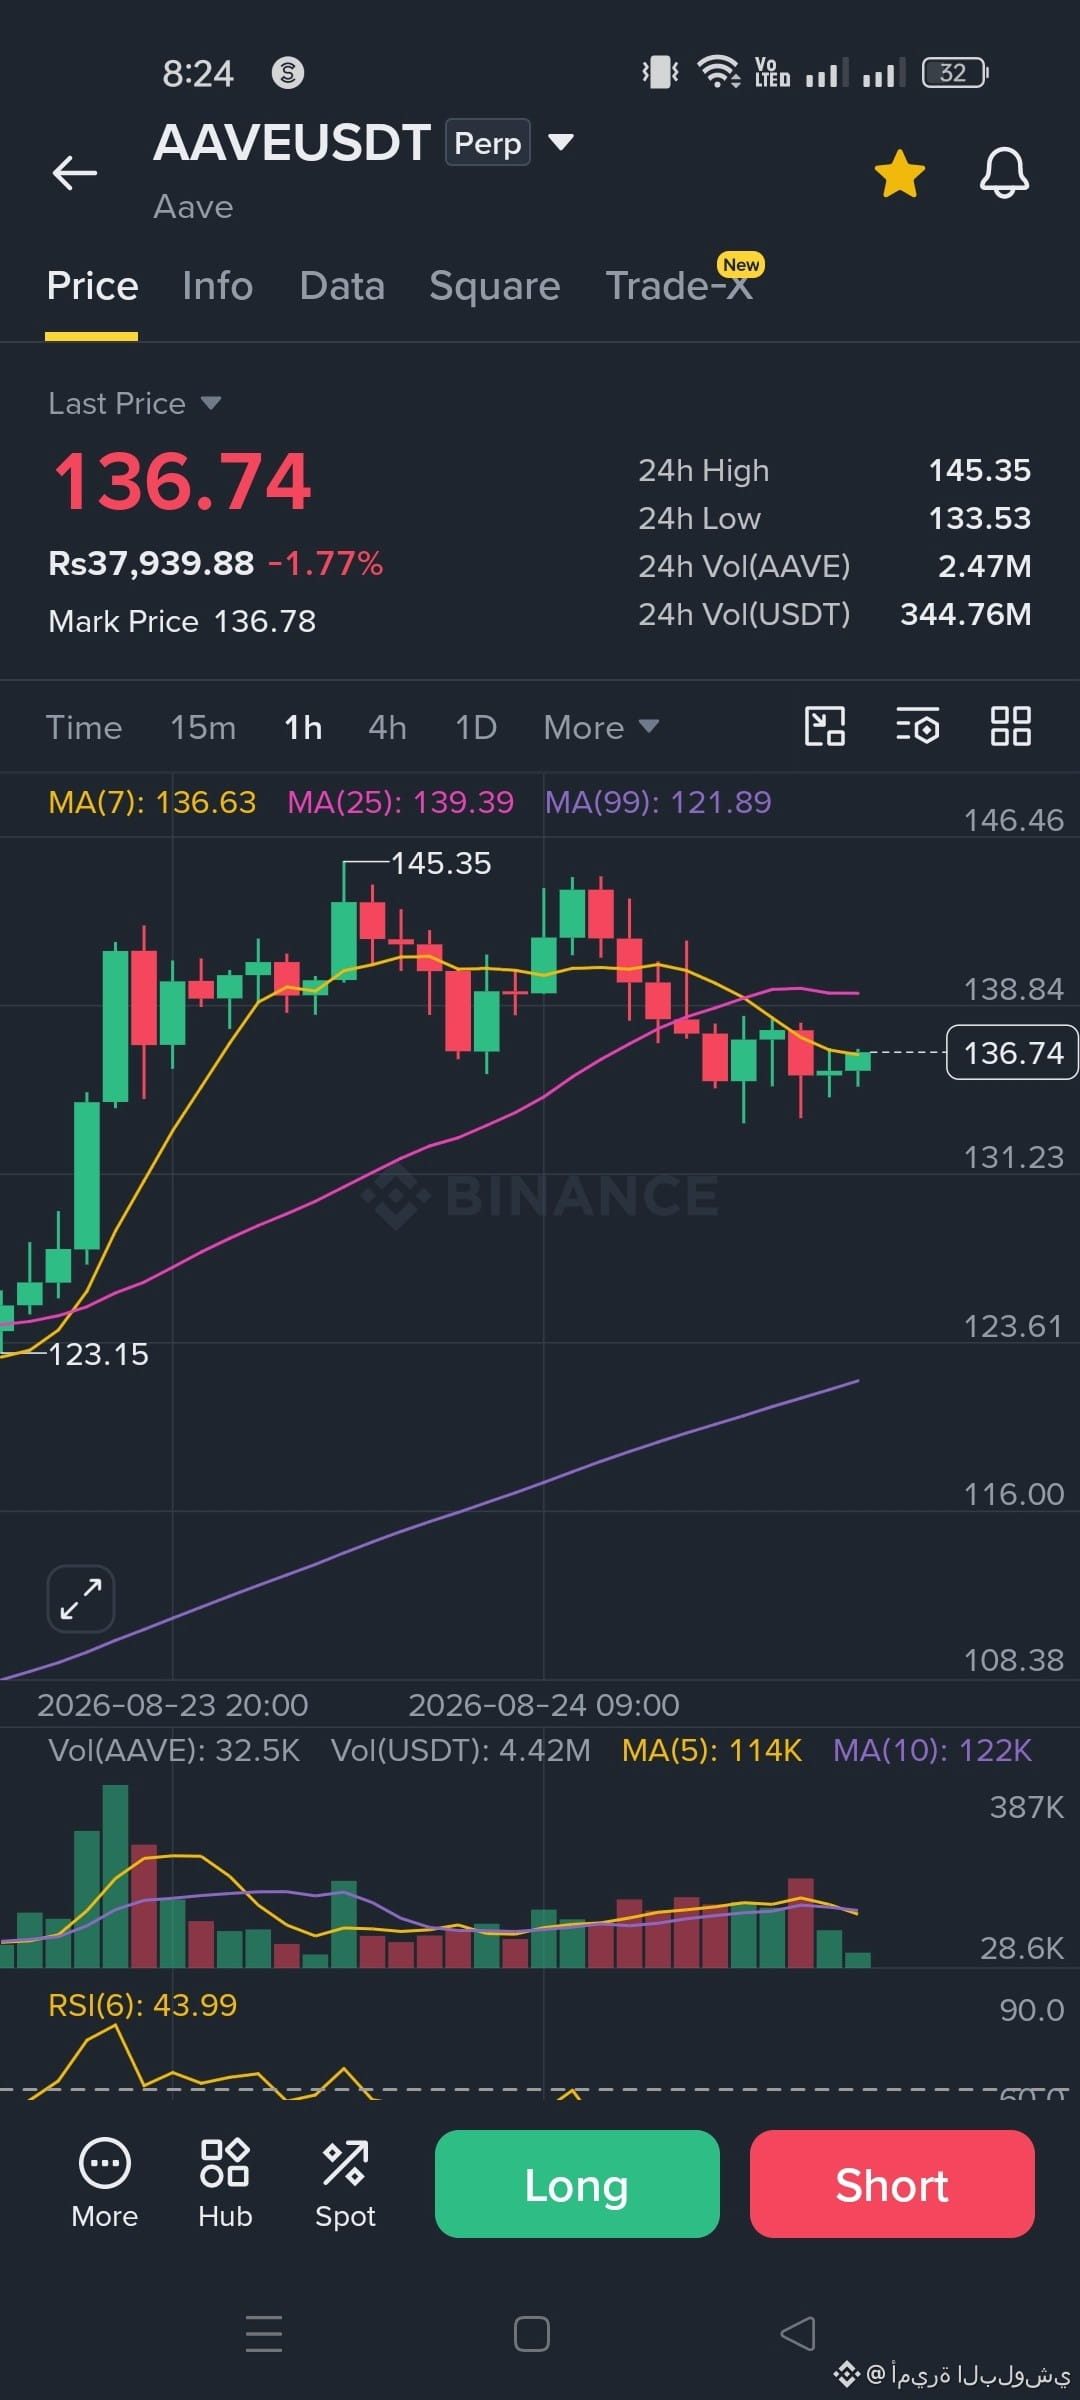Viewport: 1080px width, 2400px height.
Task: Open price alert bell
Action: (x=1004, y=173)
